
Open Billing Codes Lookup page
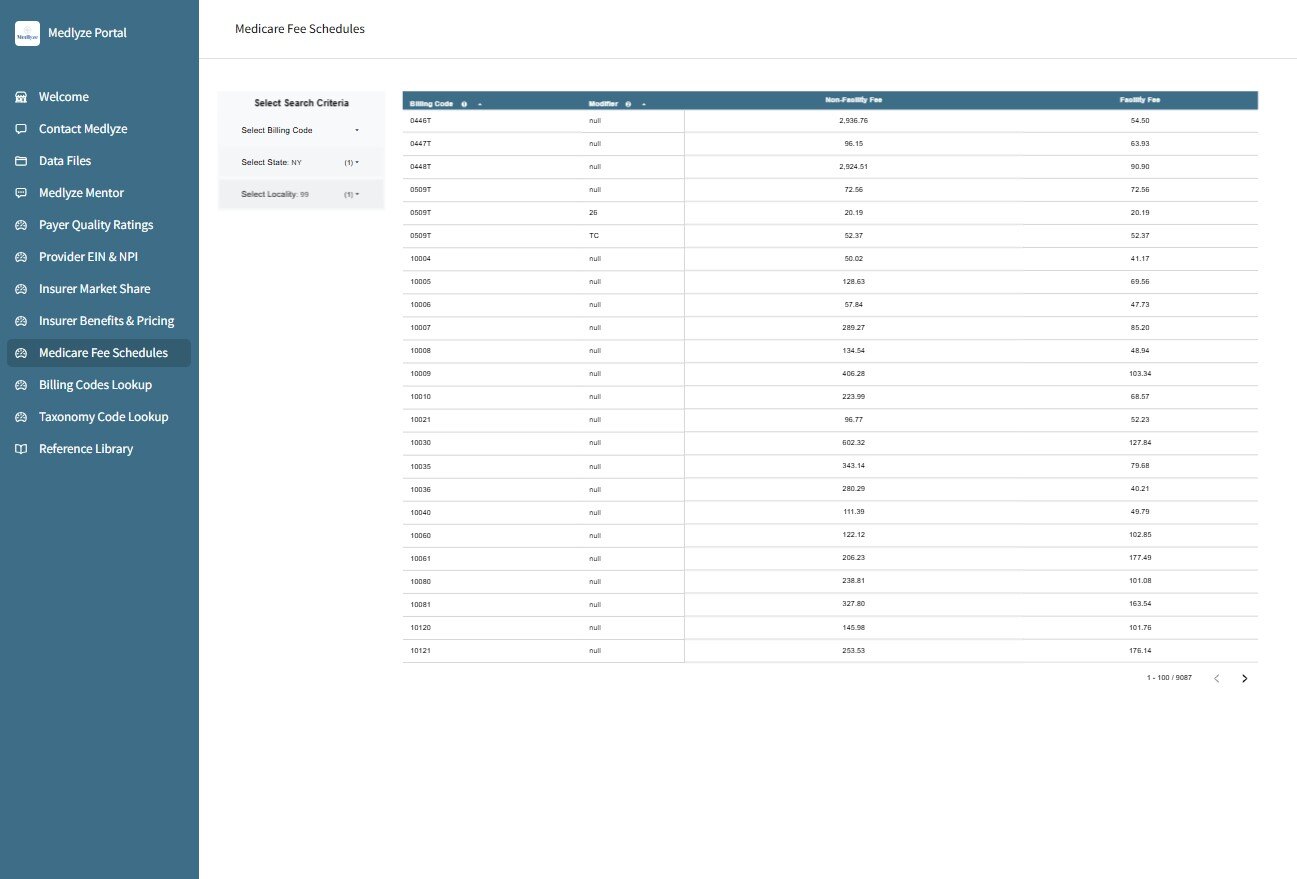click(x=98, y=385)
